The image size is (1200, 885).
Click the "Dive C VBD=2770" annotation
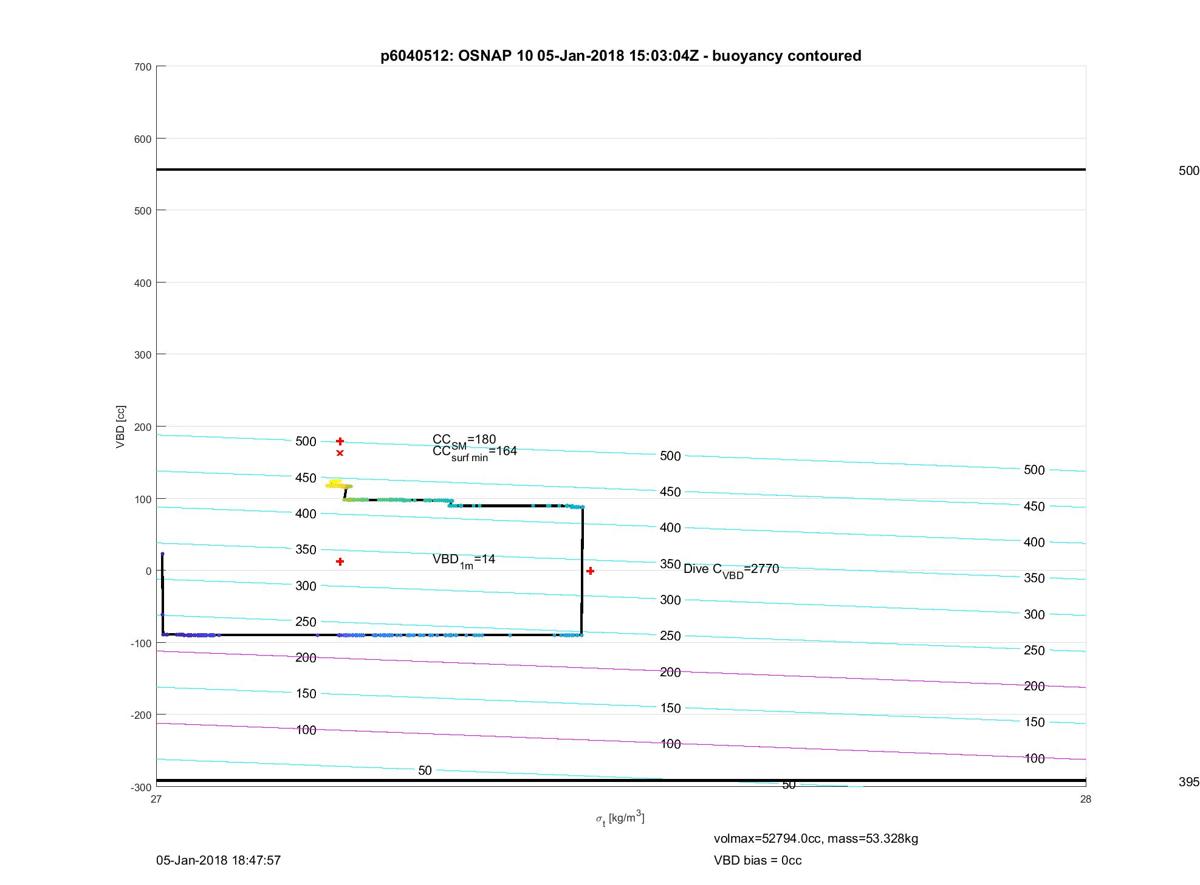[731, 569]
